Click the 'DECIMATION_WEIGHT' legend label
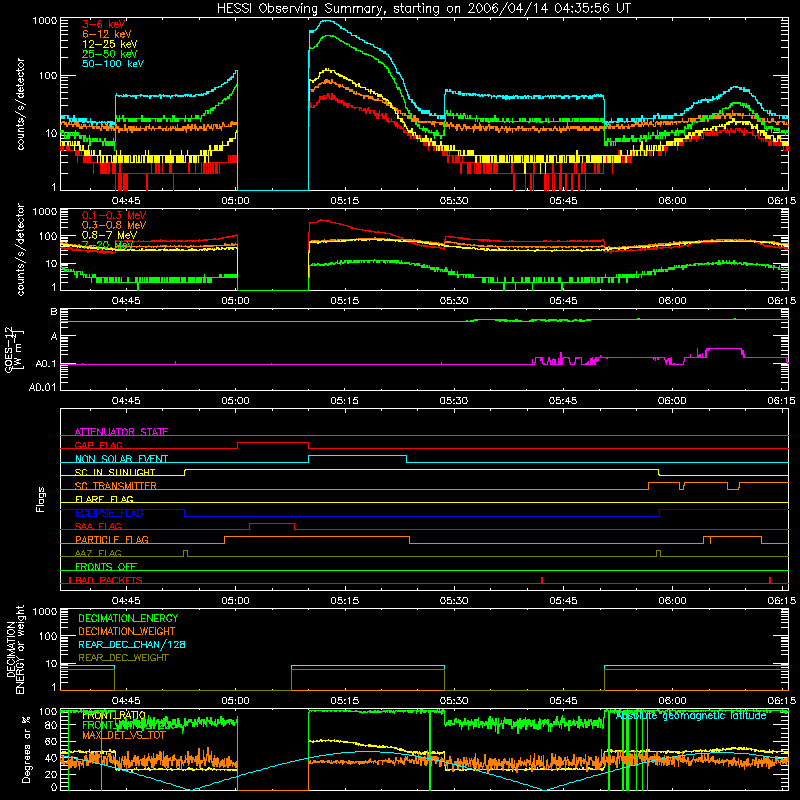Viewport: 800px width, 800px height. click(x=127, y=631)
